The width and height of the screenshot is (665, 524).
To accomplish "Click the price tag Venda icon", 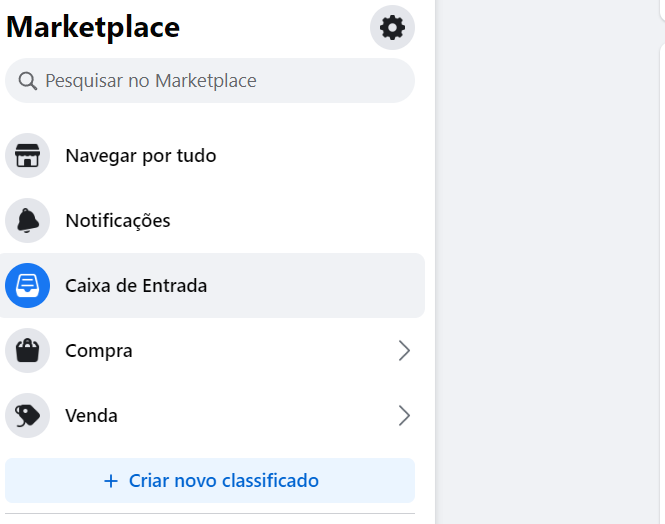I will (x=28, y=415).
